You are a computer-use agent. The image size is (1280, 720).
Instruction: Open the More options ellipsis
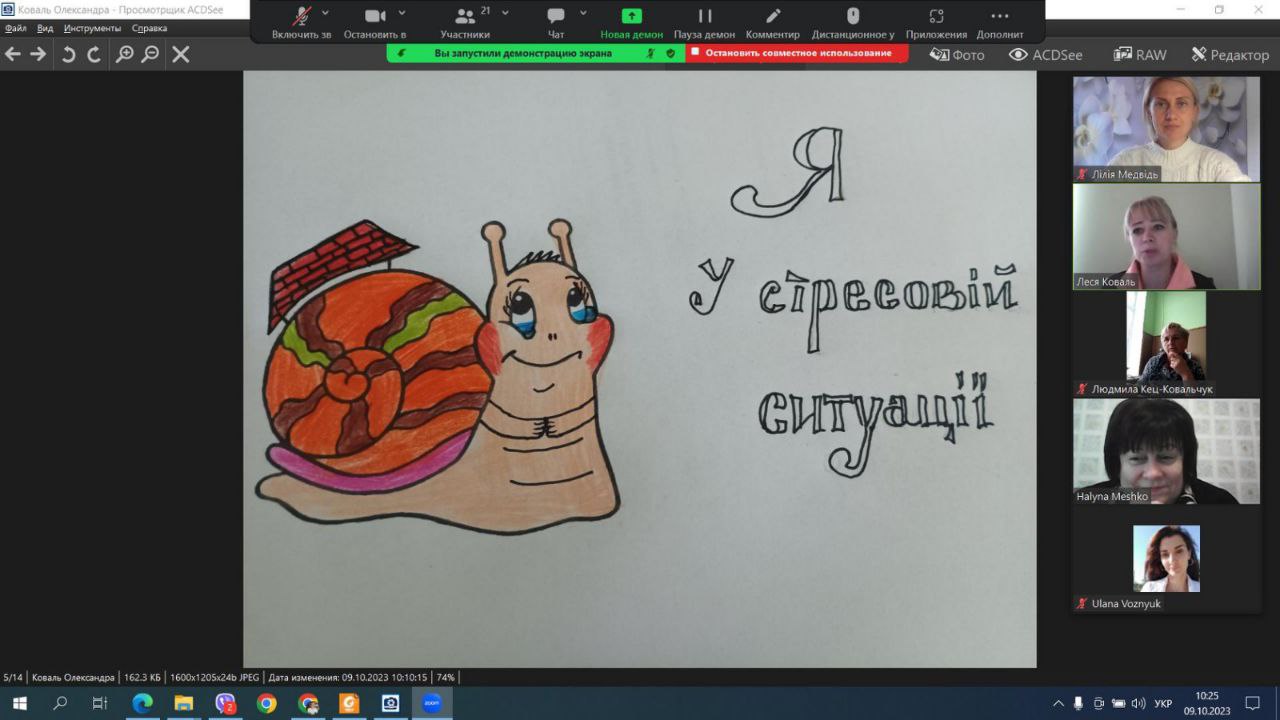point(999,17)
